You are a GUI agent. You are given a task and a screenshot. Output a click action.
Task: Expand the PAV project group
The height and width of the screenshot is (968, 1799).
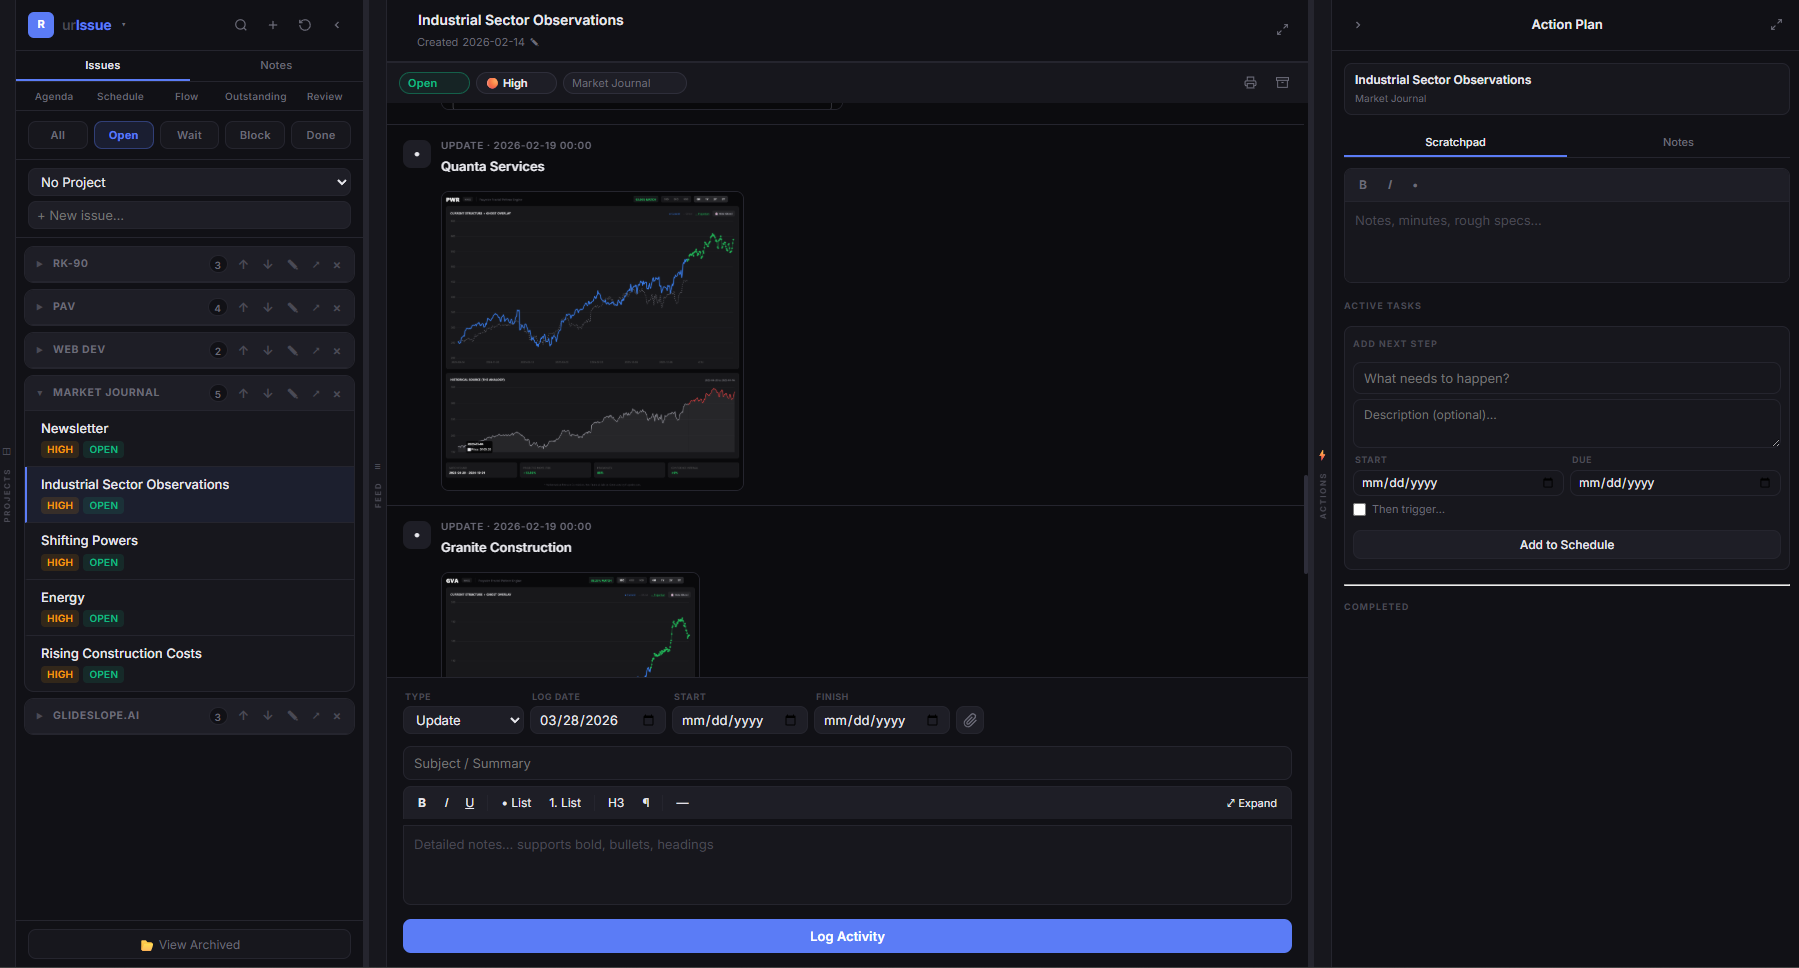tap(39, 307)
